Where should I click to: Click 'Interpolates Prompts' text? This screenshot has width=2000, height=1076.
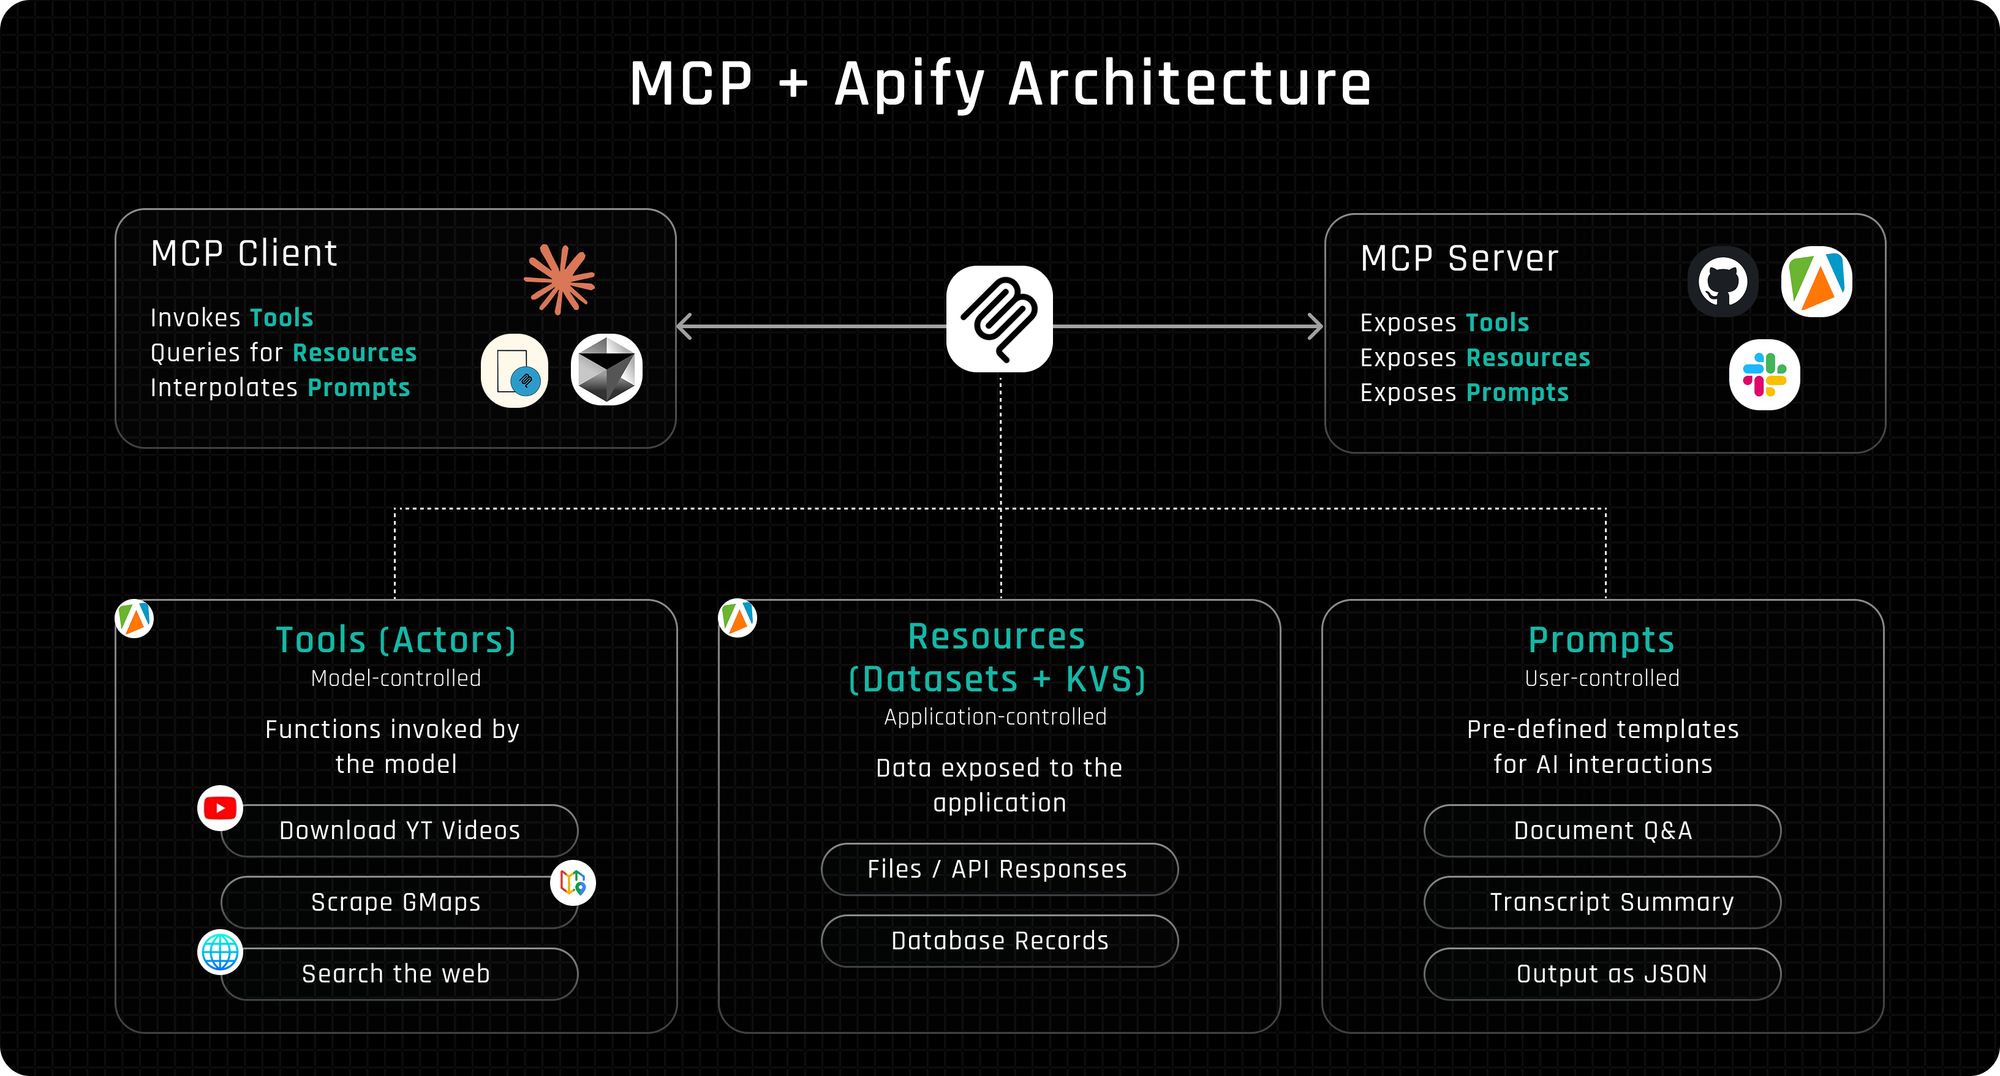[x=280, y=388]
